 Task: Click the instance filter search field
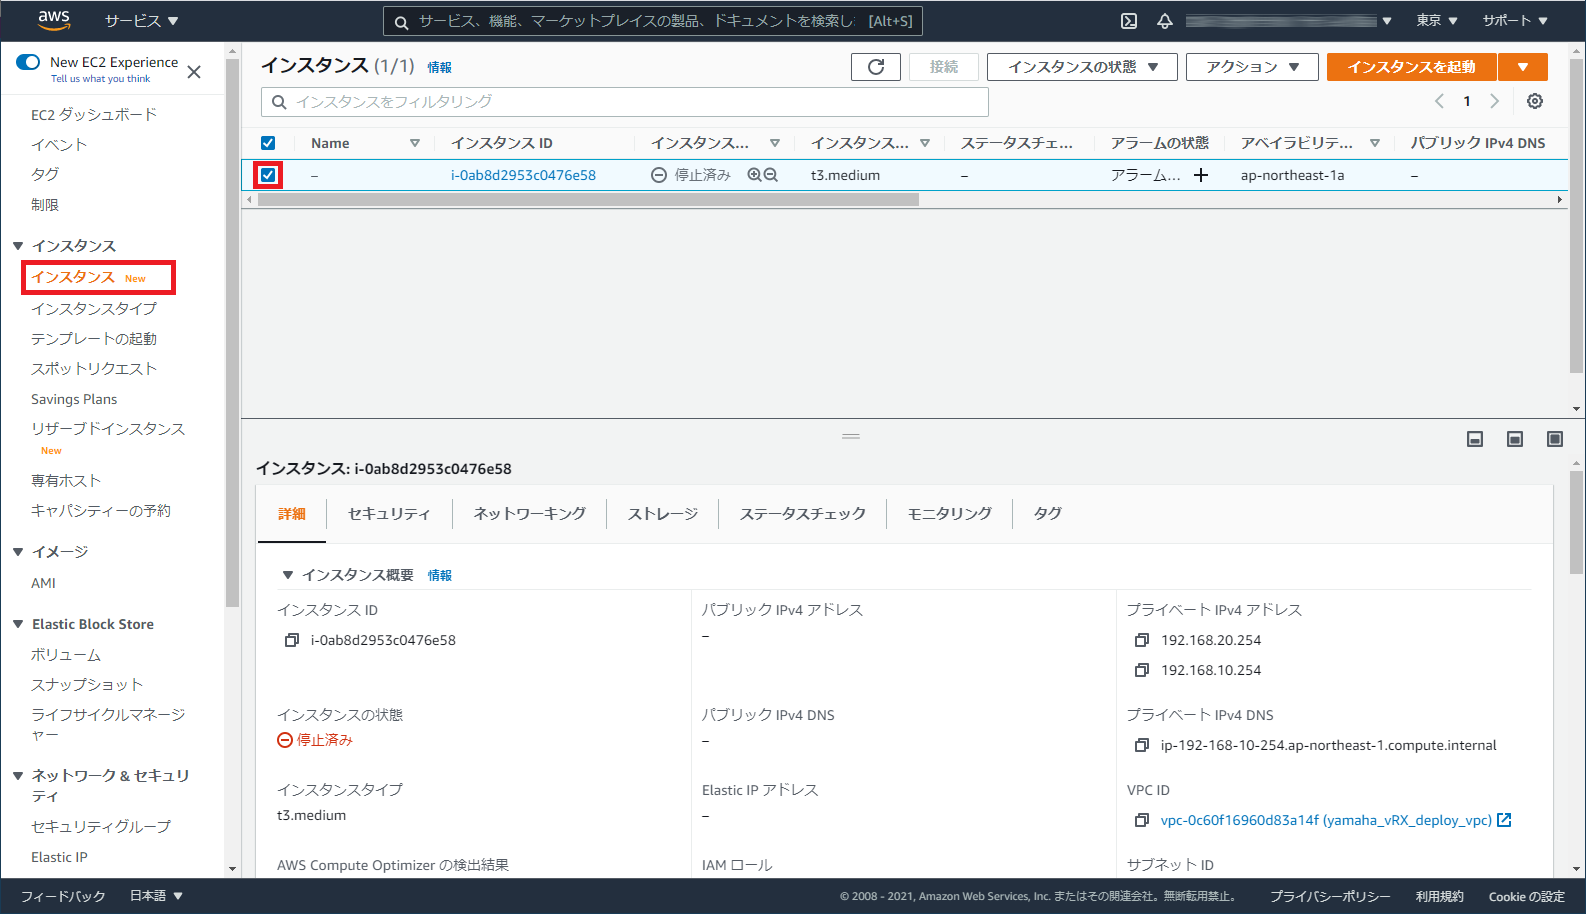(x=625, y=102)
